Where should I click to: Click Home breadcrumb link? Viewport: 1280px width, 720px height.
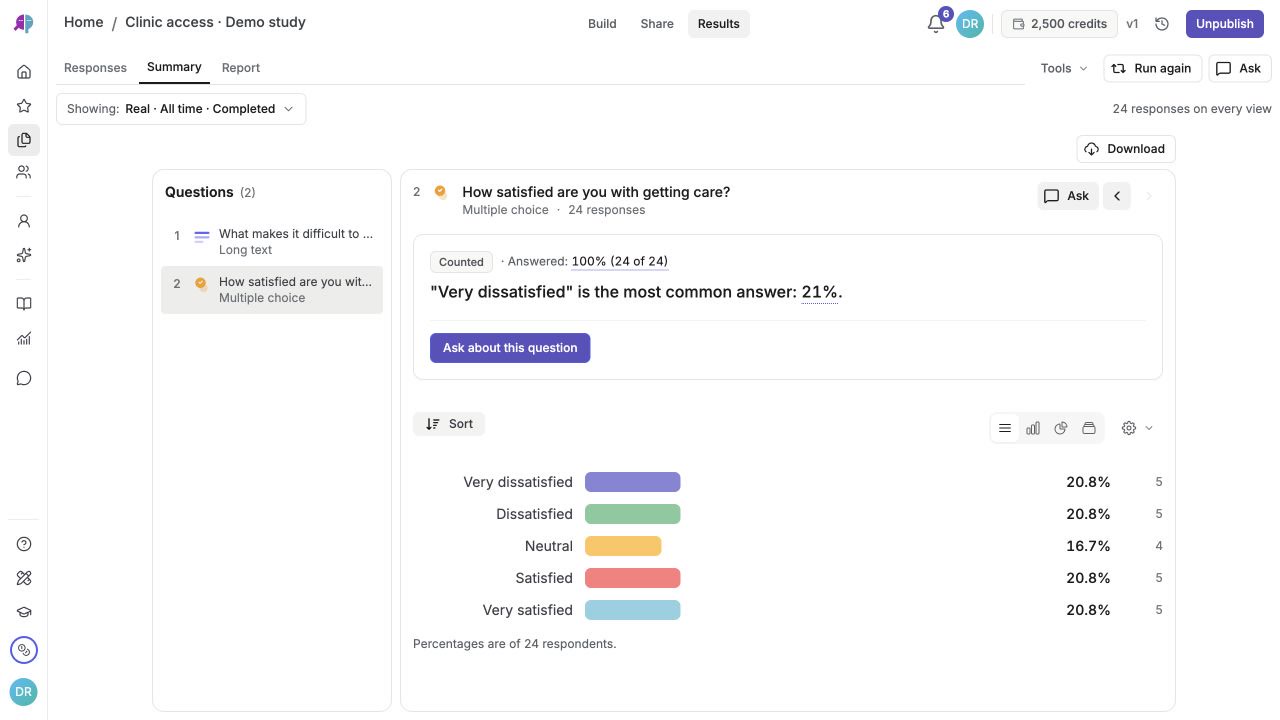click(x=84, y=22)
